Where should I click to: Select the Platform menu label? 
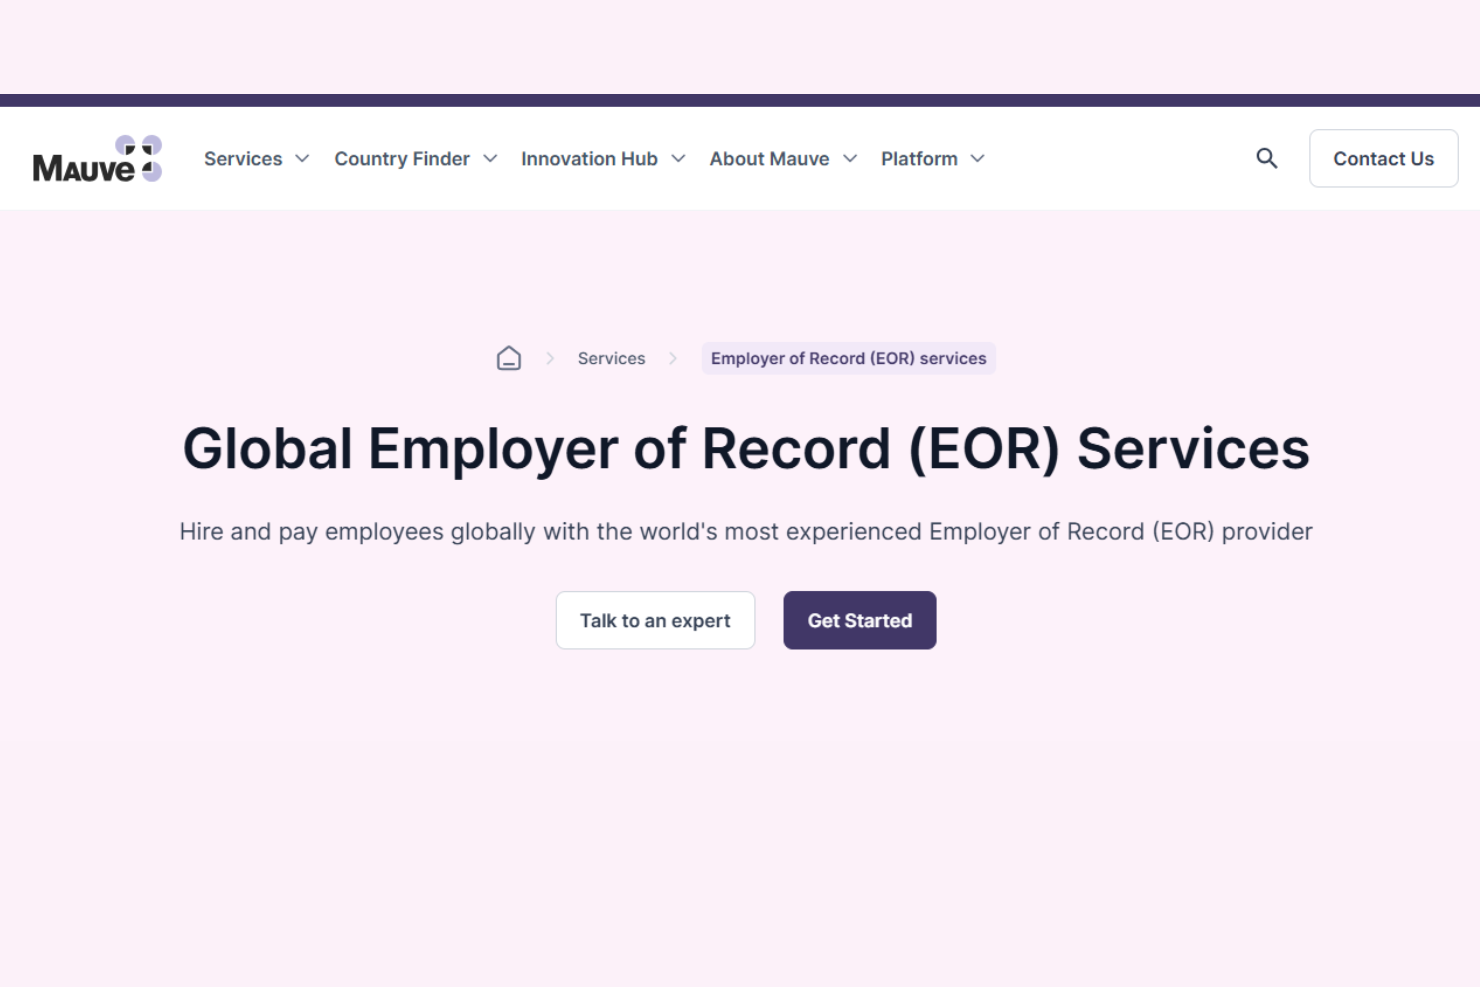pyautogui.click(x=919, y=159)
